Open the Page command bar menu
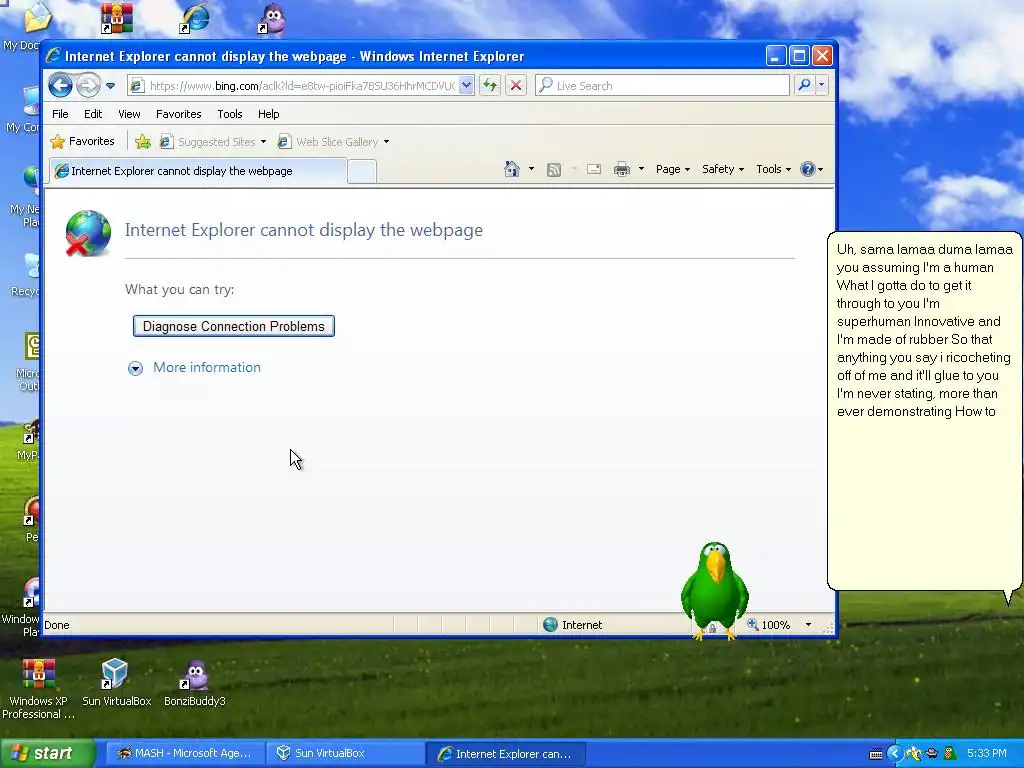This screenshot has height=768, width=1024. click(x=673, y=169)
